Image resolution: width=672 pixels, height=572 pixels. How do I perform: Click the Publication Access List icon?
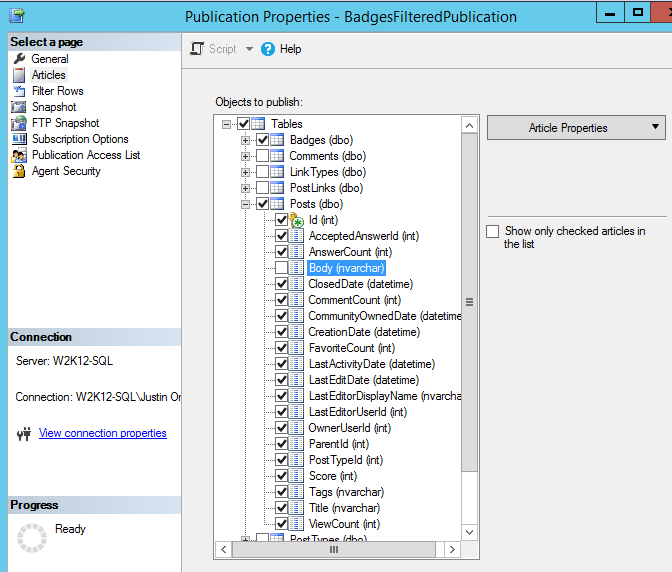[19, 155]
